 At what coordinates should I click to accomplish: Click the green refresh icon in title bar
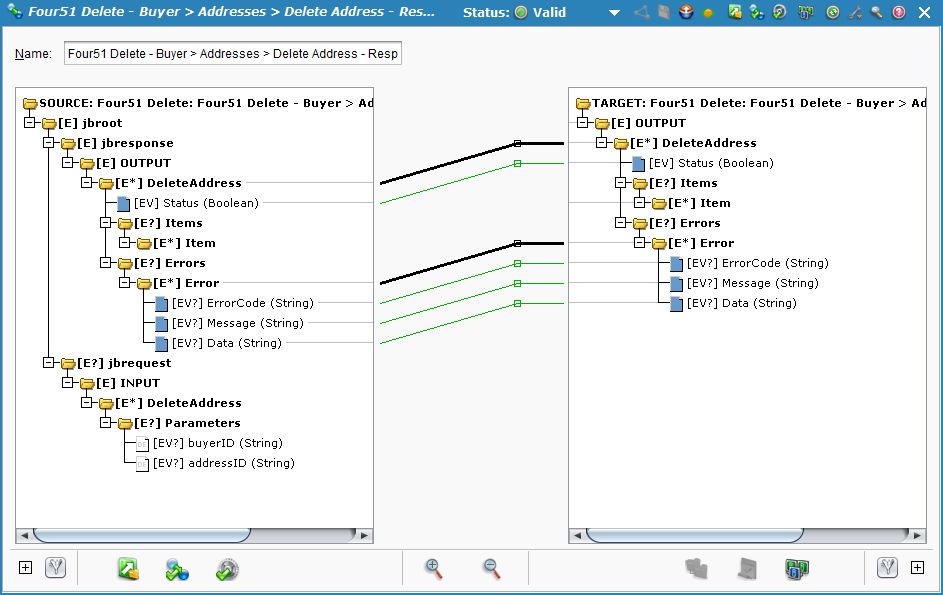click(x=833, y=13)
